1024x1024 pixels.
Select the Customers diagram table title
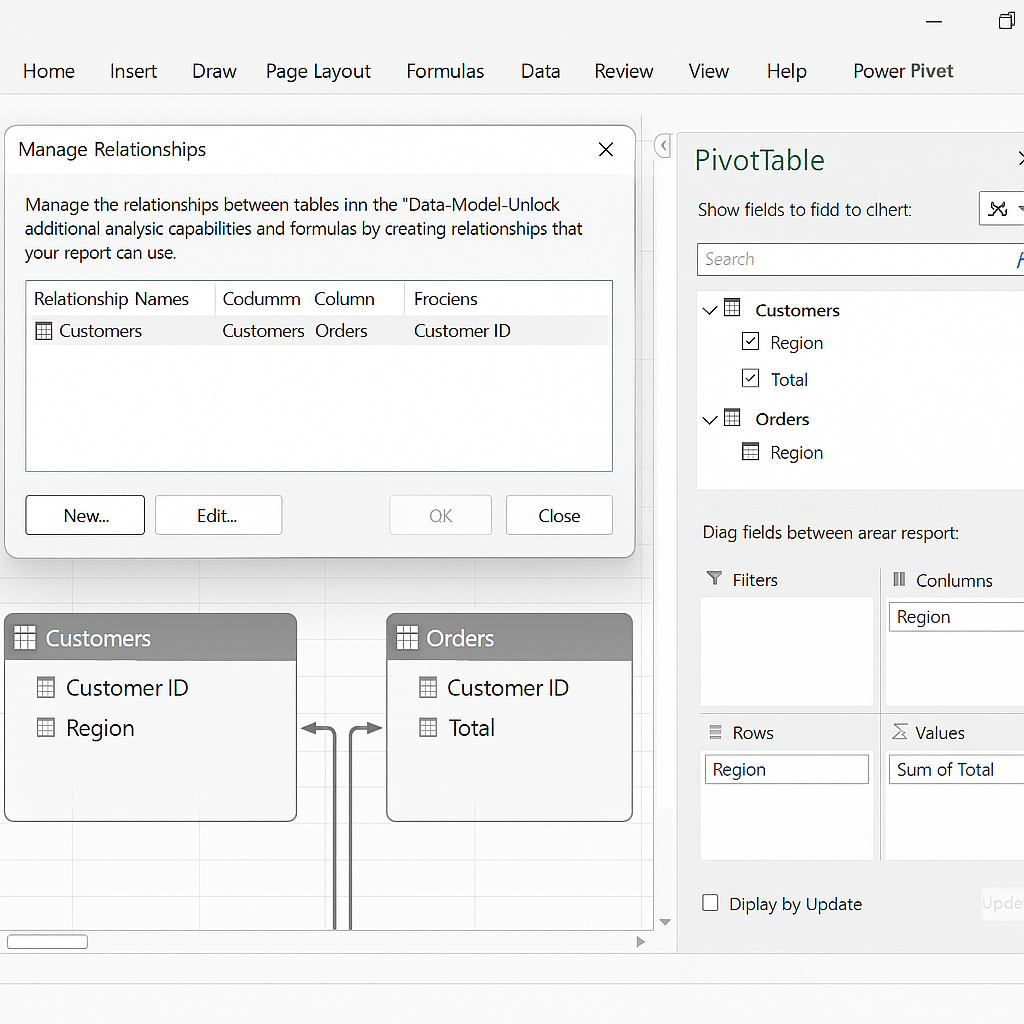pos(98,638)
